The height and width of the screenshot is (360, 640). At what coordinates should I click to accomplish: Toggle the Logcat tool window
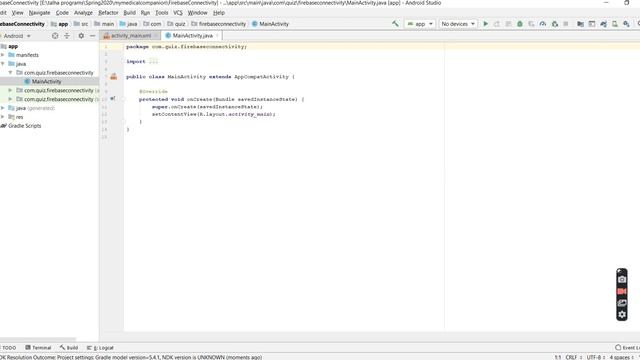click(x=100, y=348)
